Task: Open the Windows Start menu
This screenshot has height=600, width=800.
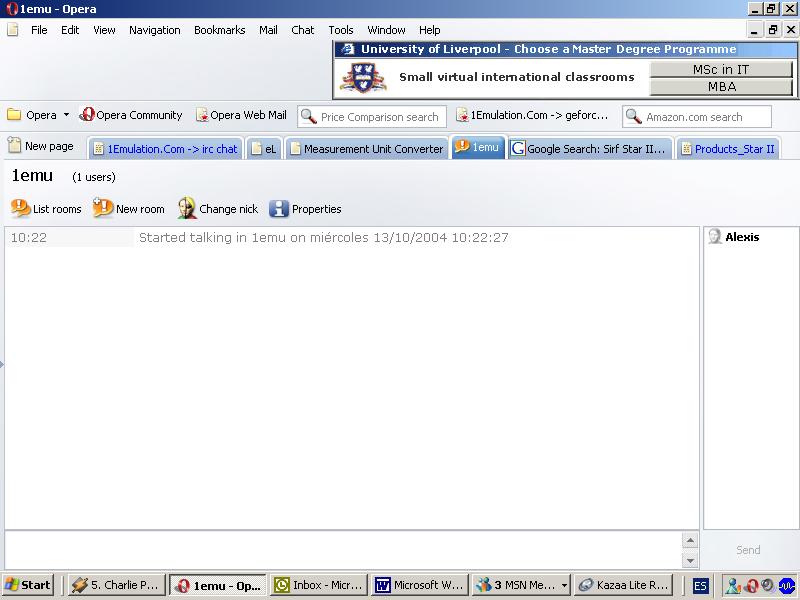Action: tap(28, 585)
